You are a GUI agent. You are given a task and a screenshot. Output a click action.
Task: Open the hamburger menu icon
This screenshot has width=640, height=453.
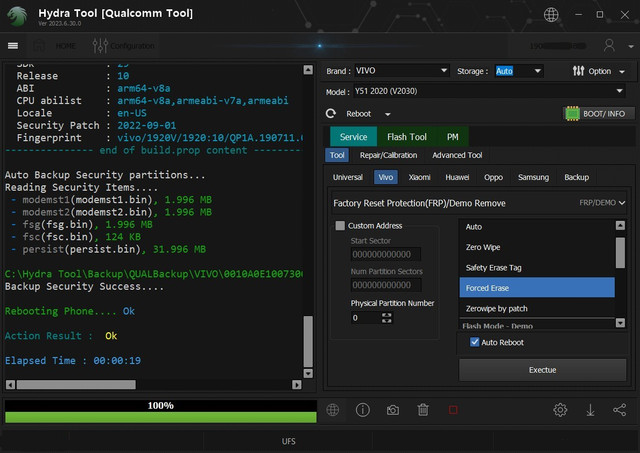[x=13, y=46]
